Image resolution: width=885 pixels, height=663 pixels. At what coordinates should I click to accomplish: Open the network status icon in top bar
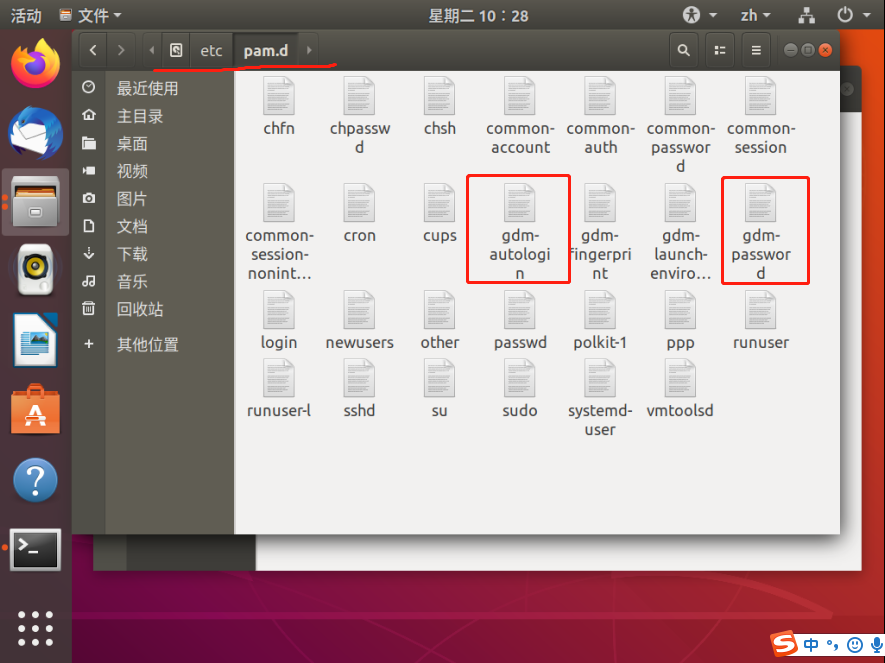pyautogui.click(x=806, y=15)
